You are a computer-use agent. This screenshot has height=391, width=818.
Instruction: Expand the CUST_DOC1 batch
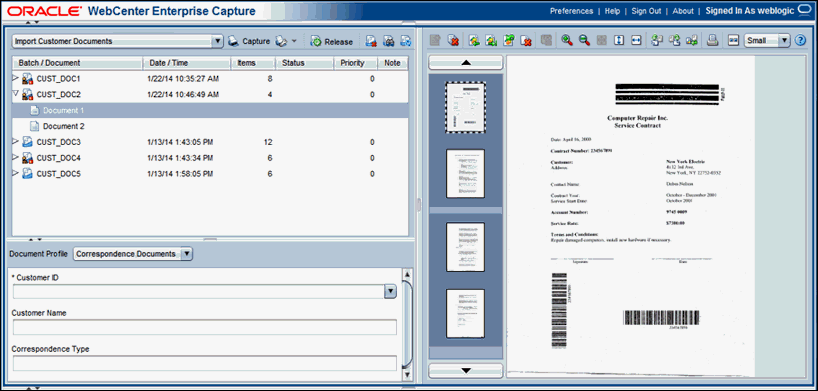pos(15,78)
